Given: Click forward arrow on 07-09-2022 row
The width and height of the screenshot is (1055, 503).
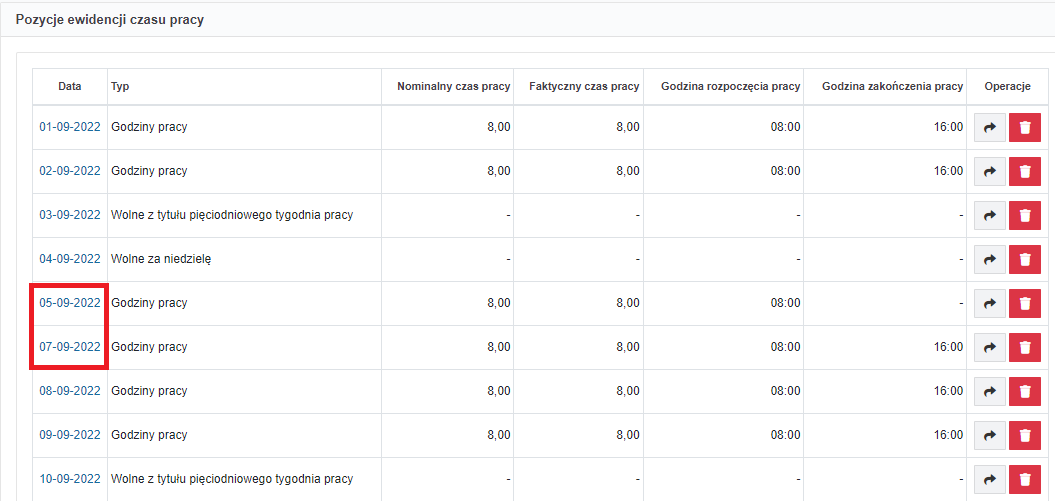Looking at the screenshot, I should [x=990, y=347].
